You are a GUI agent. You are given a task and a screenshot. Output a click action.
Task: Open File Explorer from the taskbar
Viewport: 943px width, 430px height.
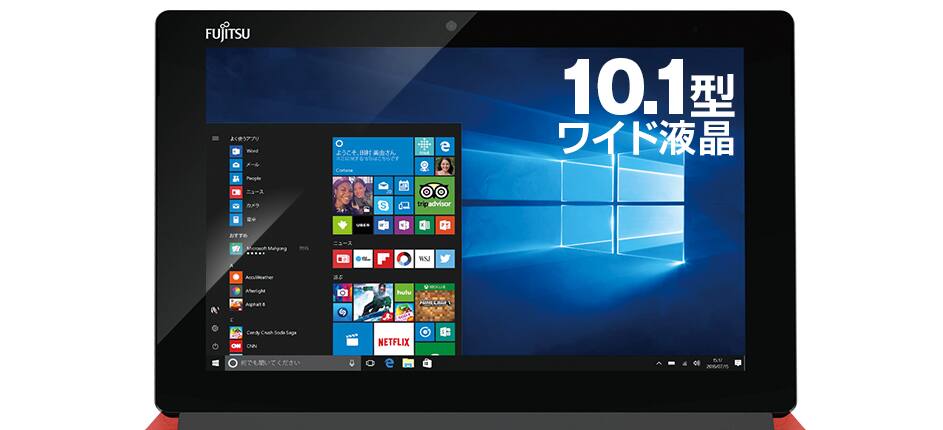coord(408,363)
